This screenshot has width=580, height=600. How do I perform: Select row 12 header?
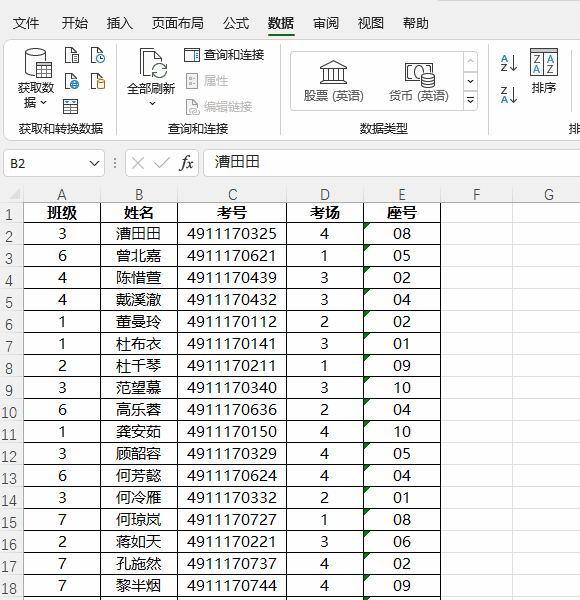9,456
